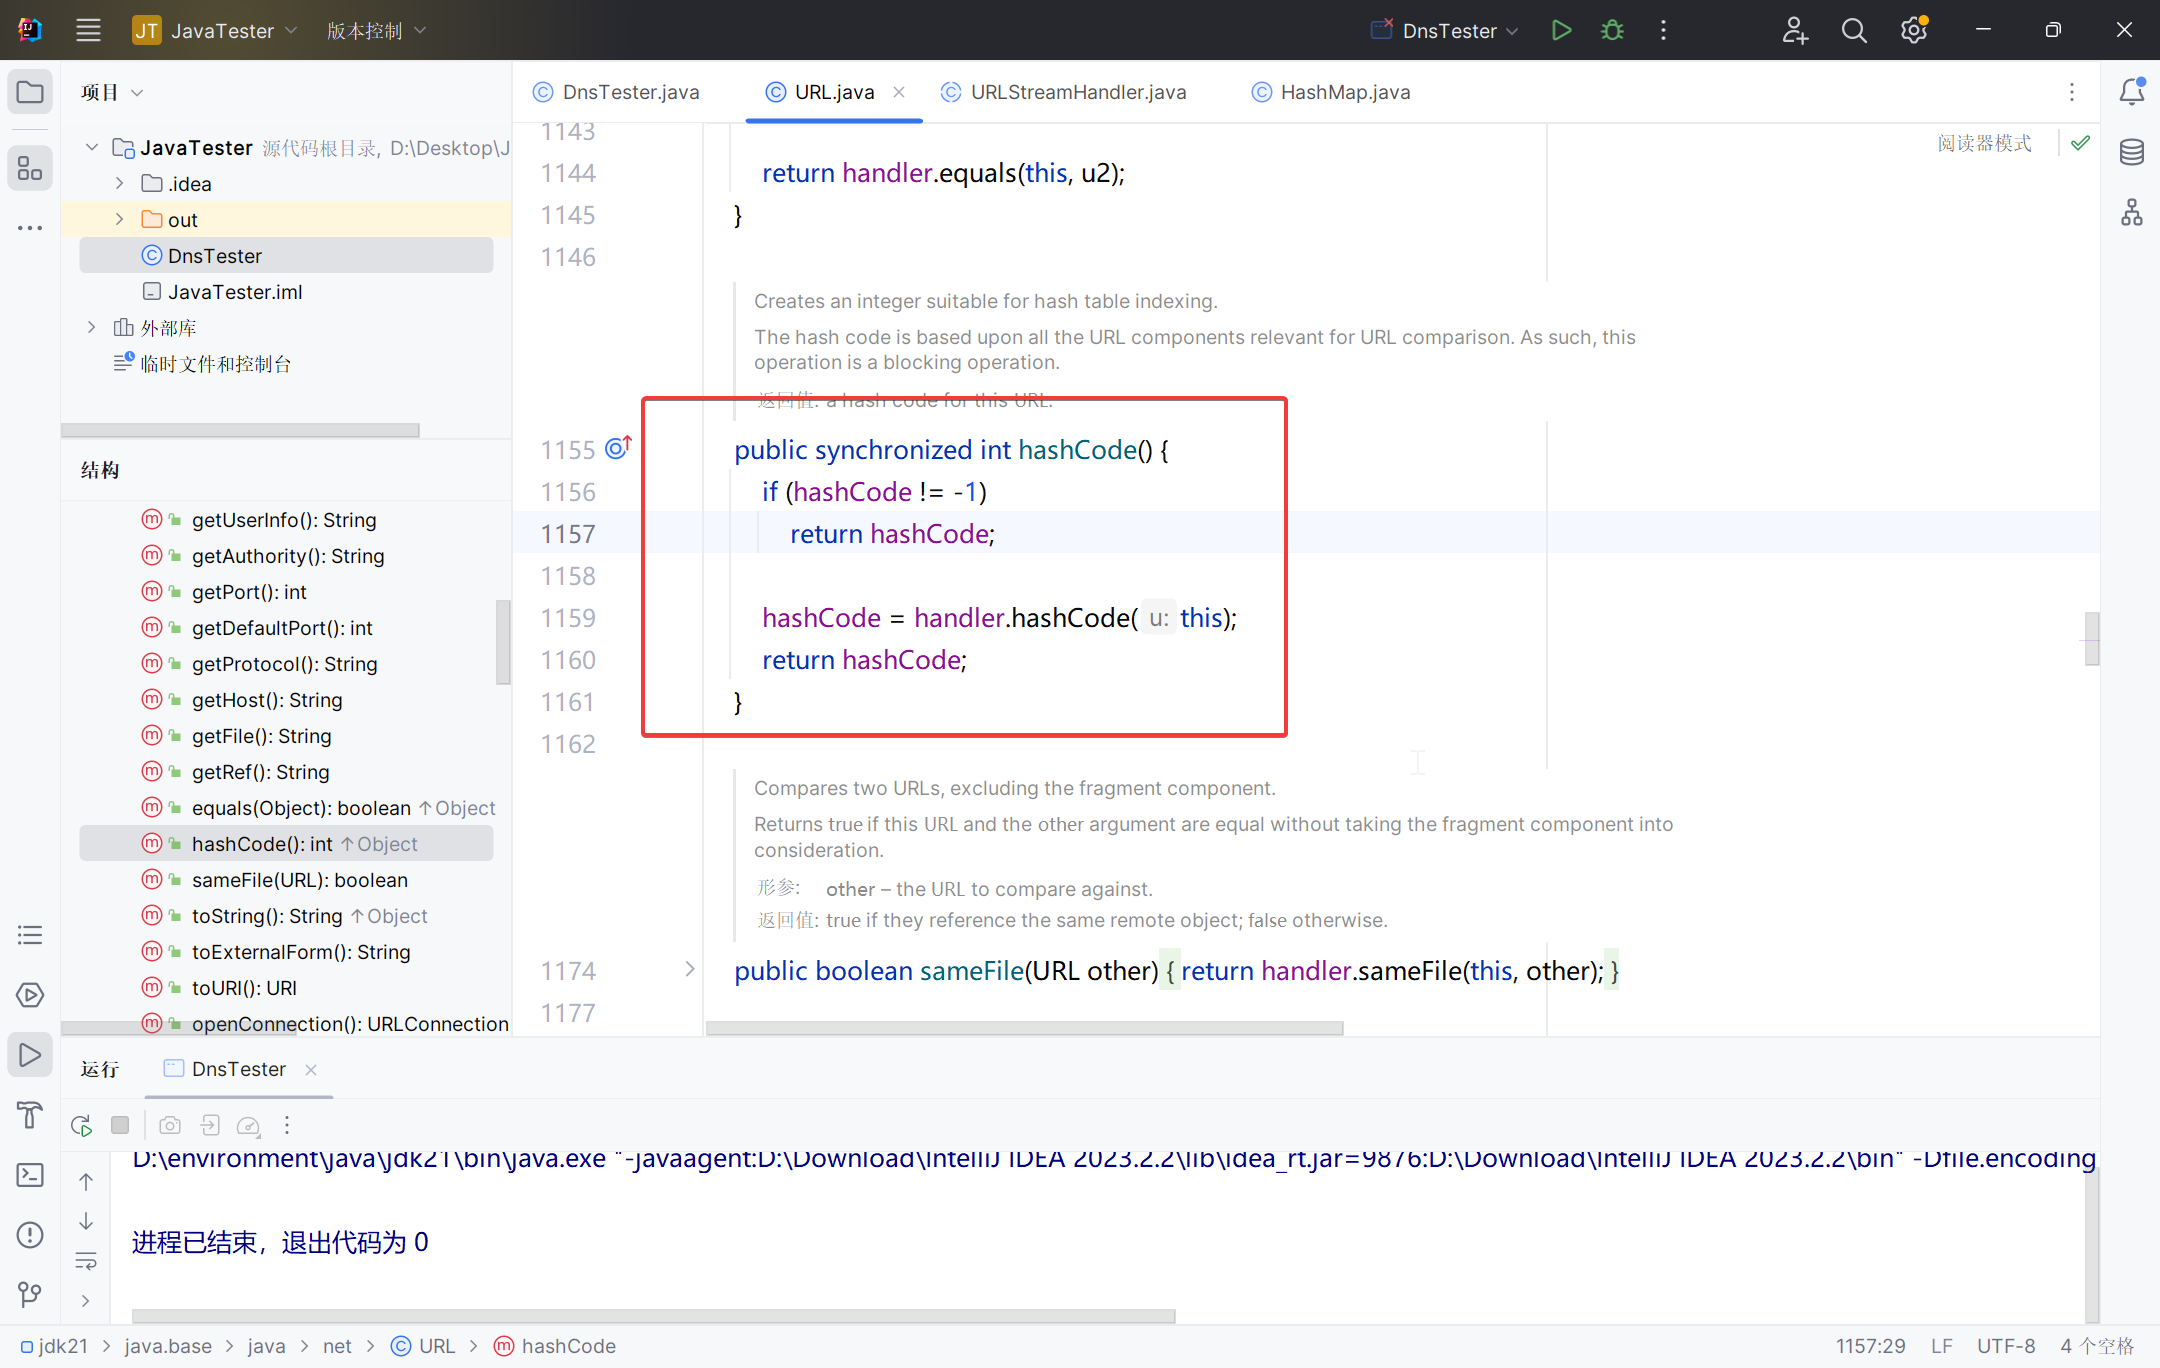Image resolution: width=2160 pixels, height=1368 pixels.
Task: Select hashCode in the breadcrumb bar
Action: coord(568,1346)
